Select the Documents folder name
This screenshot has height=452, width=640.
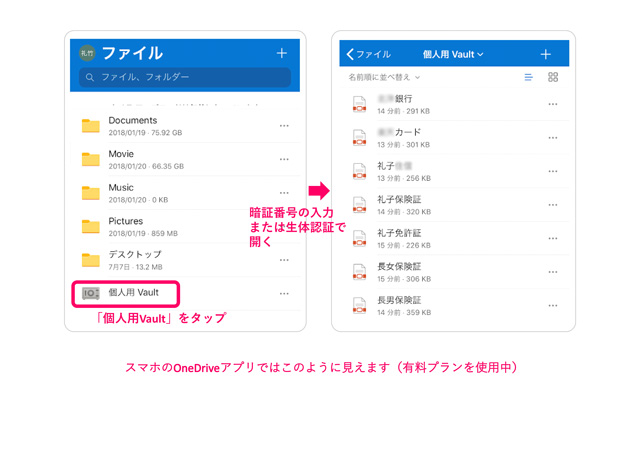133,120
